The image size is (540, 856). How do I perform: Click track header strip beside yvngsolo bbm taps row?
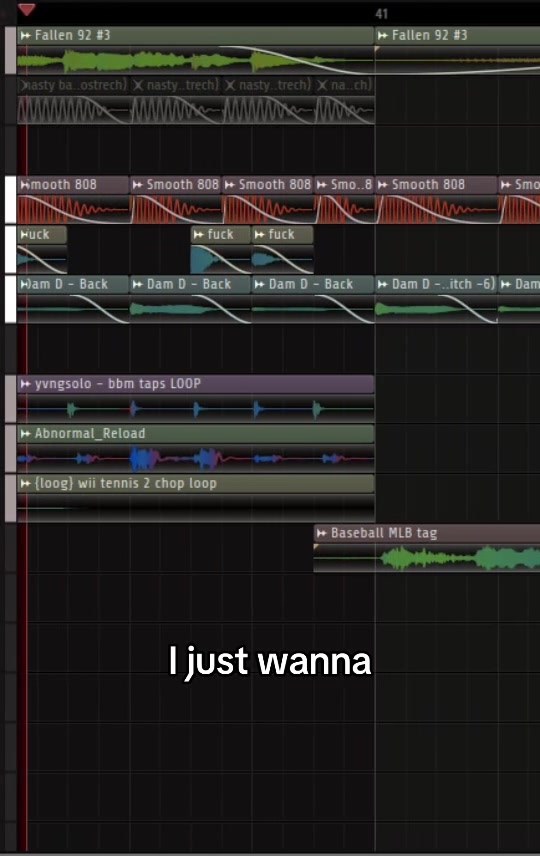pyautogui.click(x=10, y=399)
